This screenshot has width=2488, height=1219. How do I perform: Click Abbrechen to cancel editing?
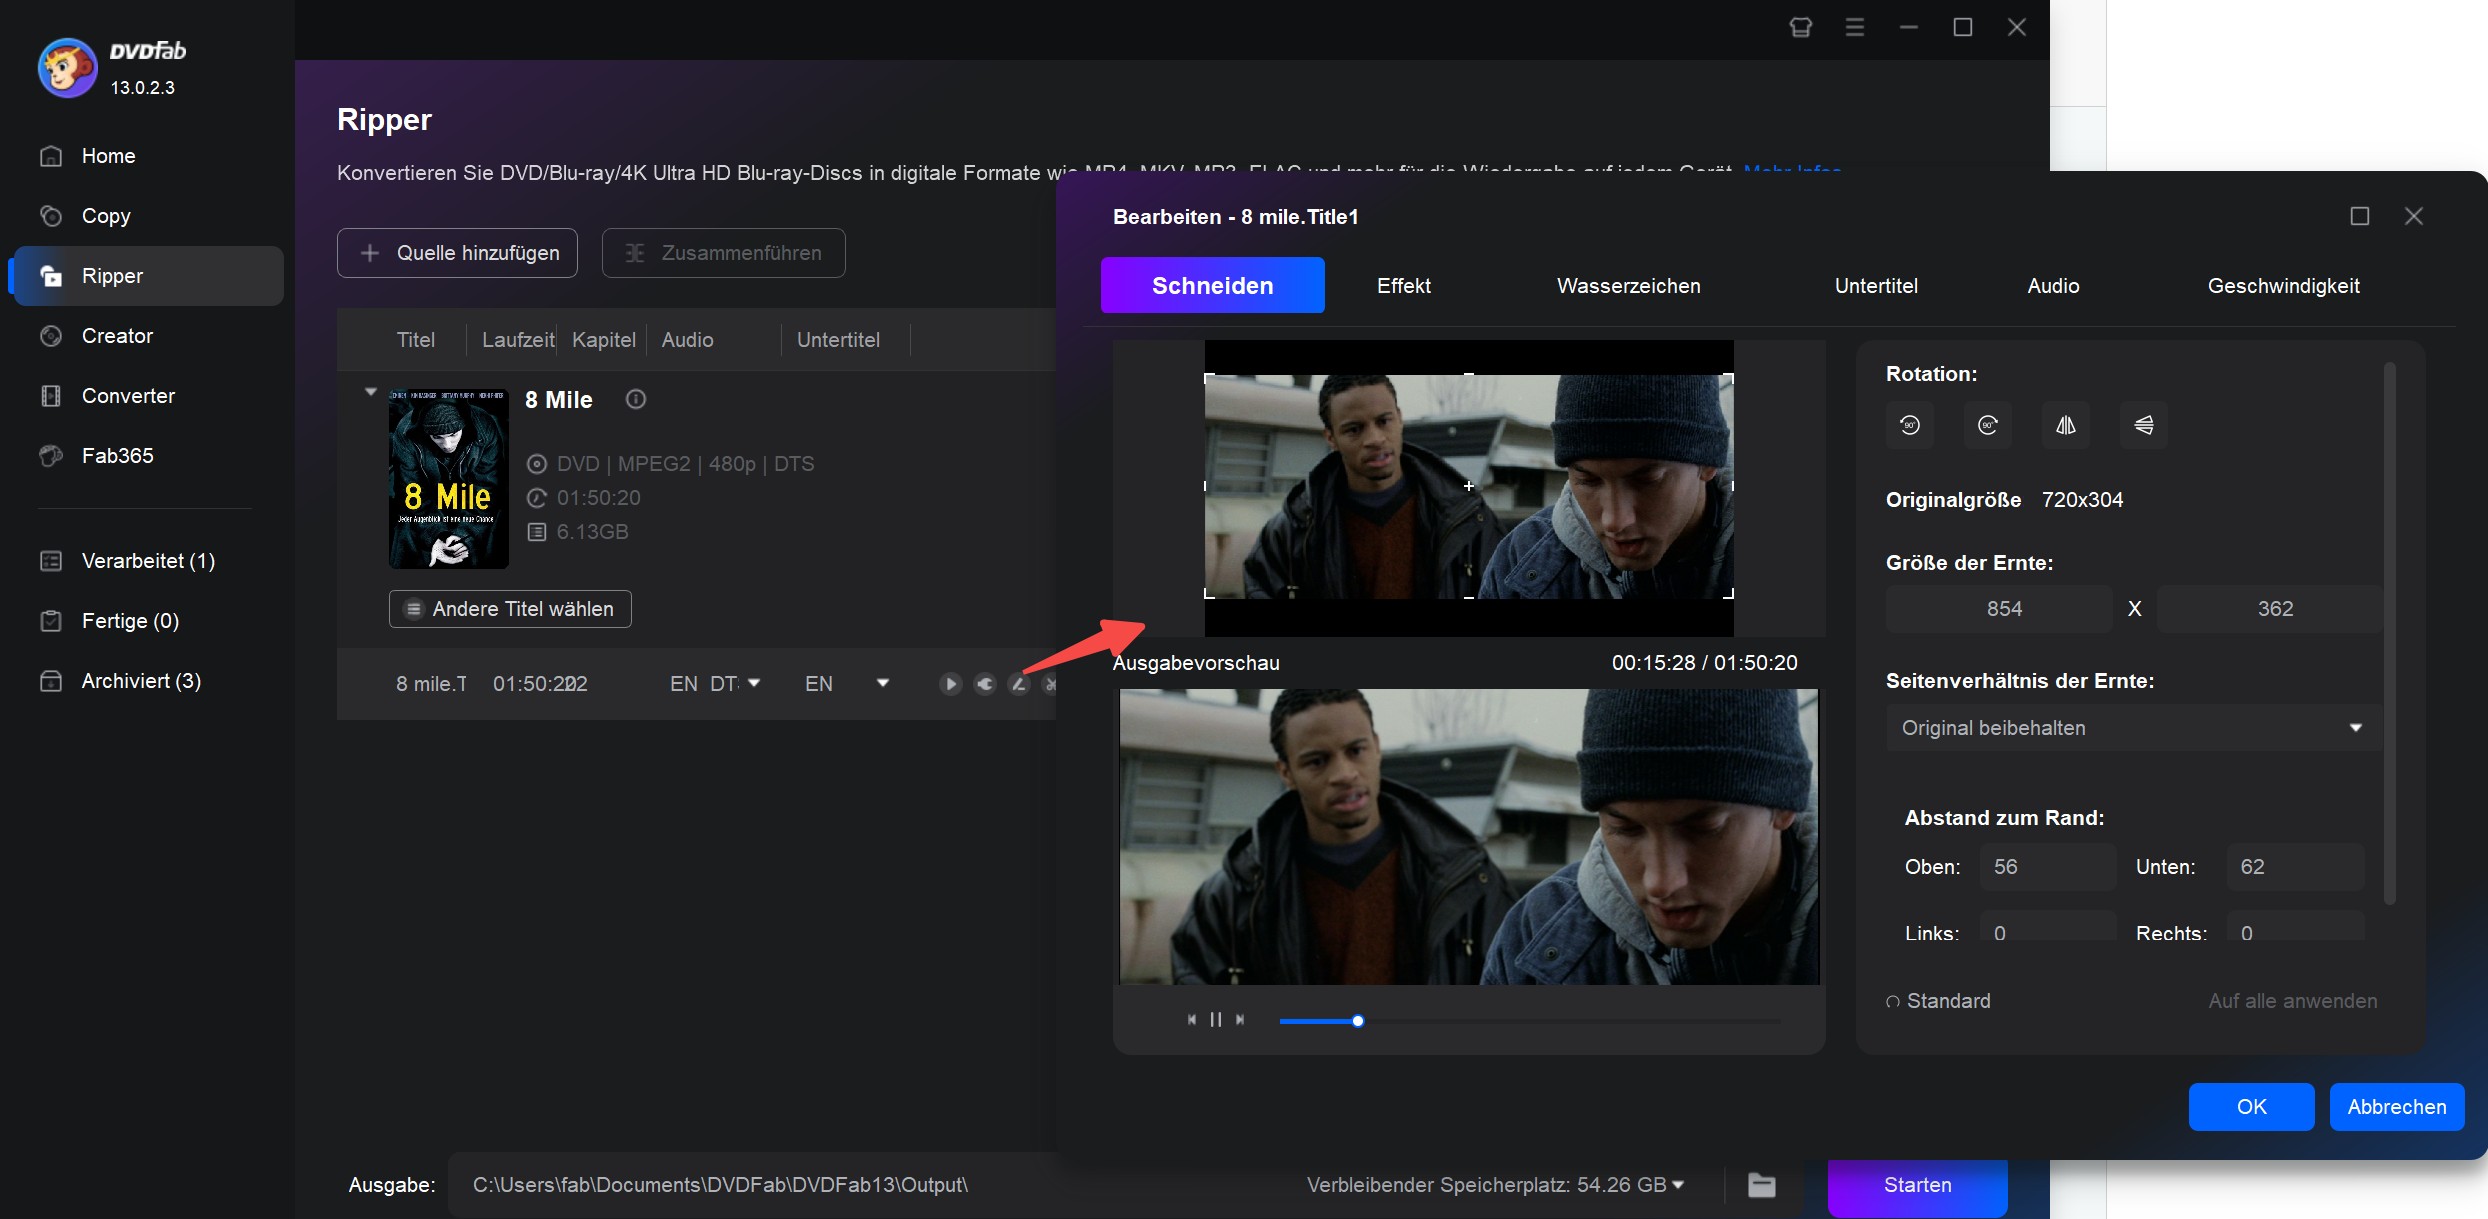click(x=2397, y=1107)
